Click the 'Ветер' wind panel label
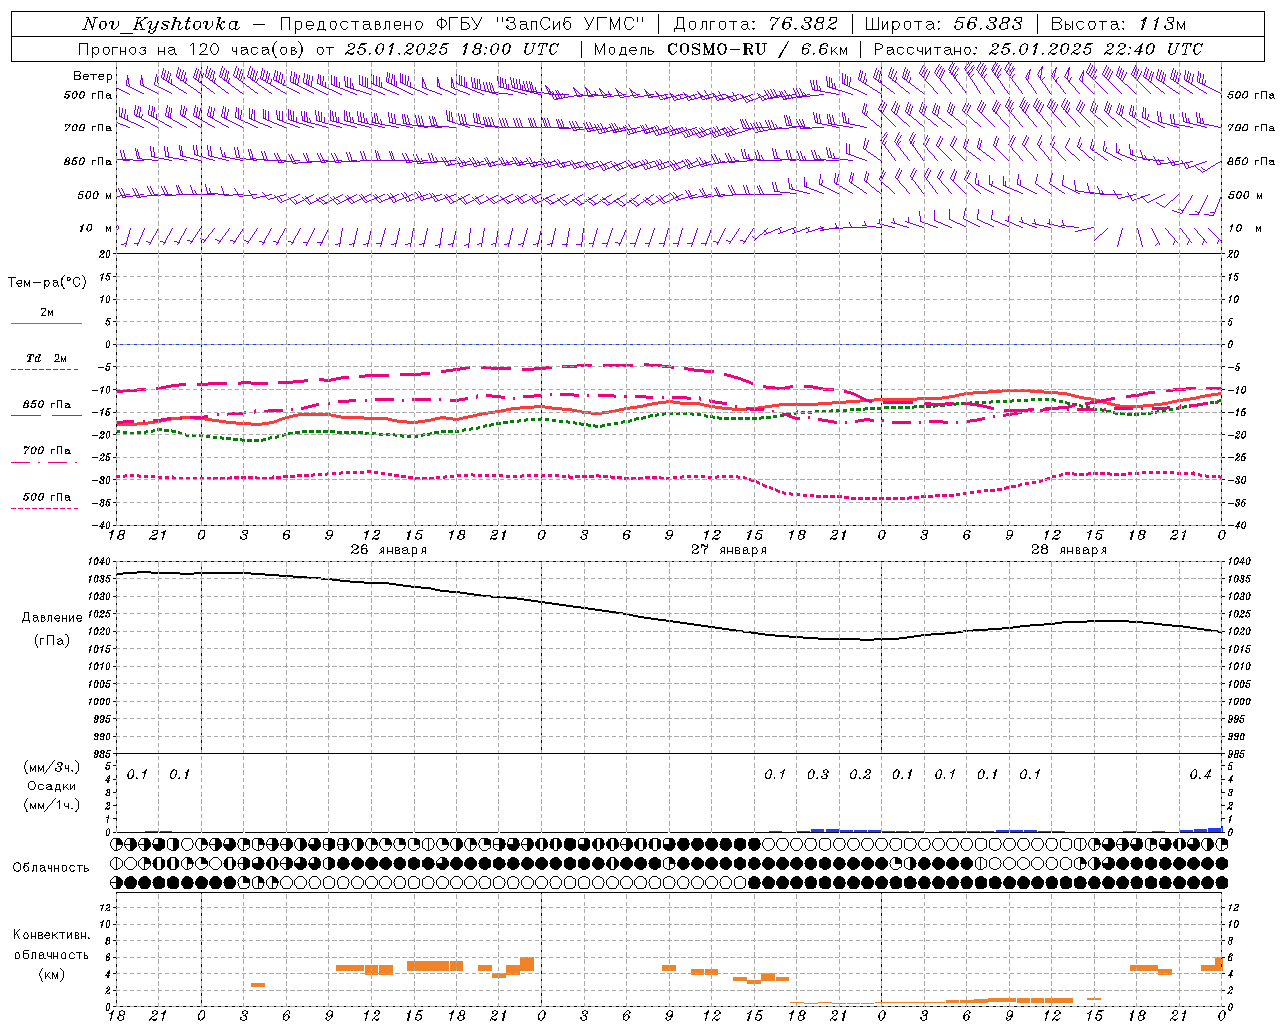1280x1024 pixels. 93,76
